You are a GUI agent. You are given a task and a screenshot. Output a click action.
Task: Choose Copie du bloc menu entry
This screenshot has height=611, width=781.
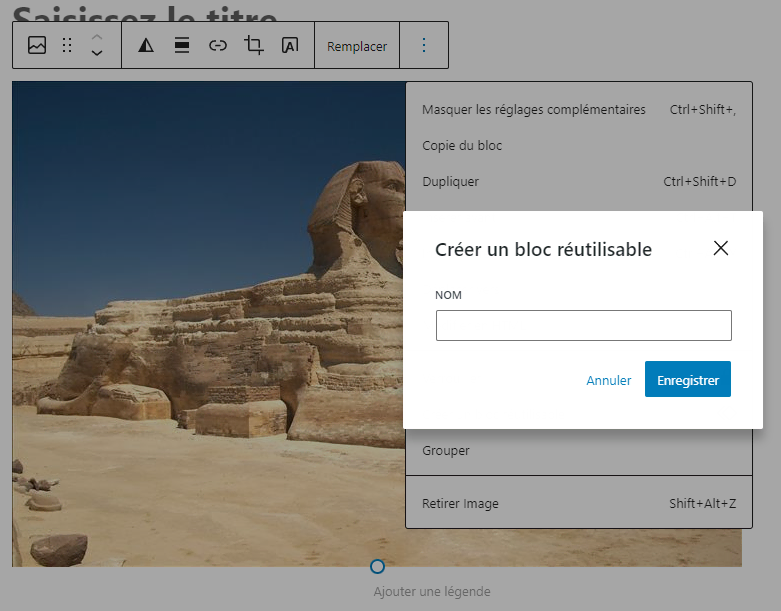(x=462, y=146)
